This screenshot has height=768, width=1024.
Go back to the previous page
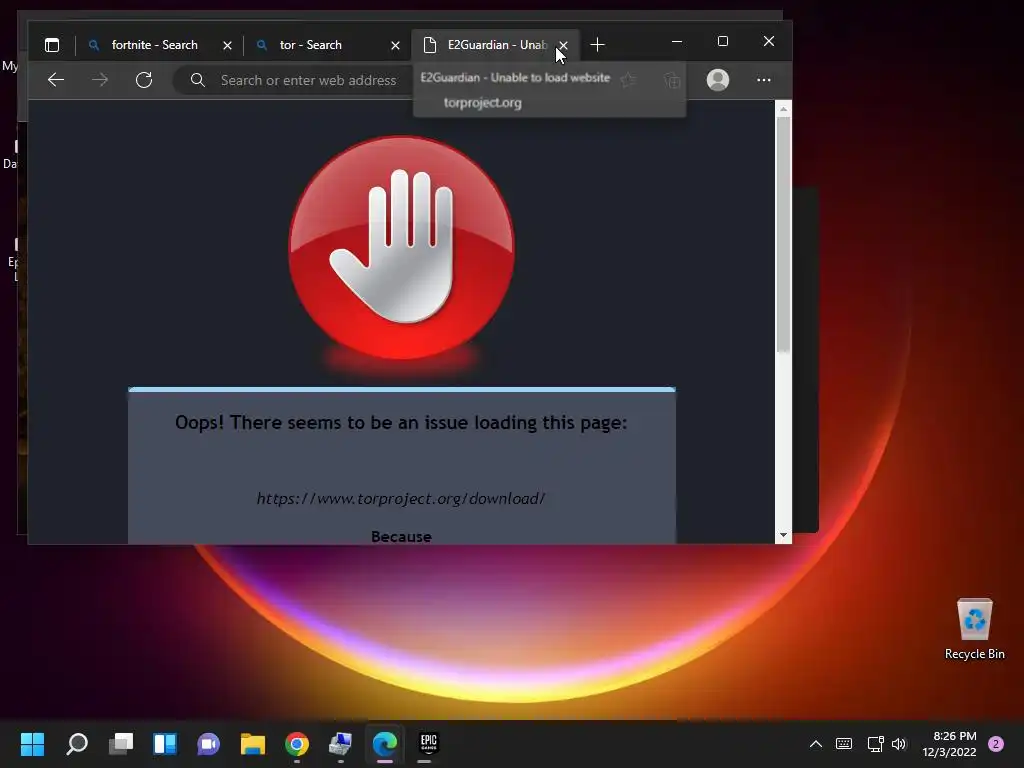pyautogui.click(x=56, y=80)
